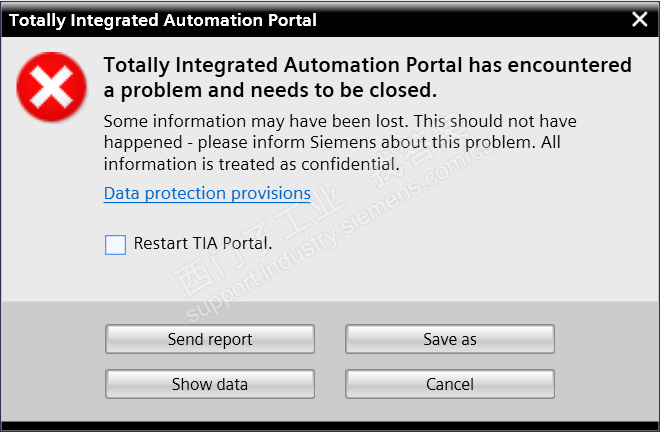
Task: Click the 'Some information may have been lost' paragraph
Action: (340, 122)
